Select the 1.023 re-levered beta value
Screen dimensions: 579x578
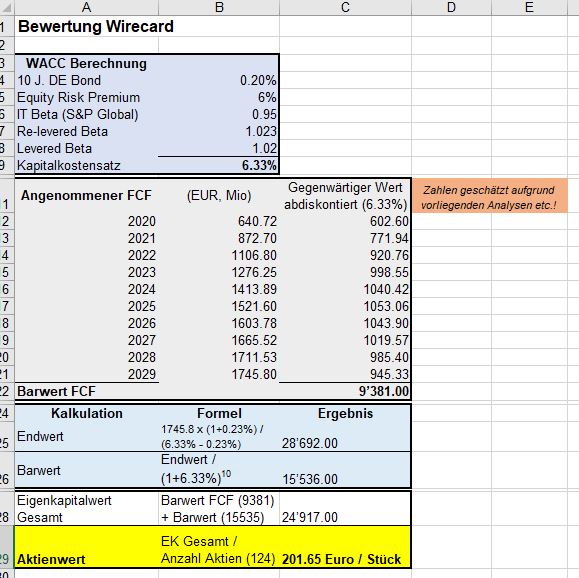(219, 131)
